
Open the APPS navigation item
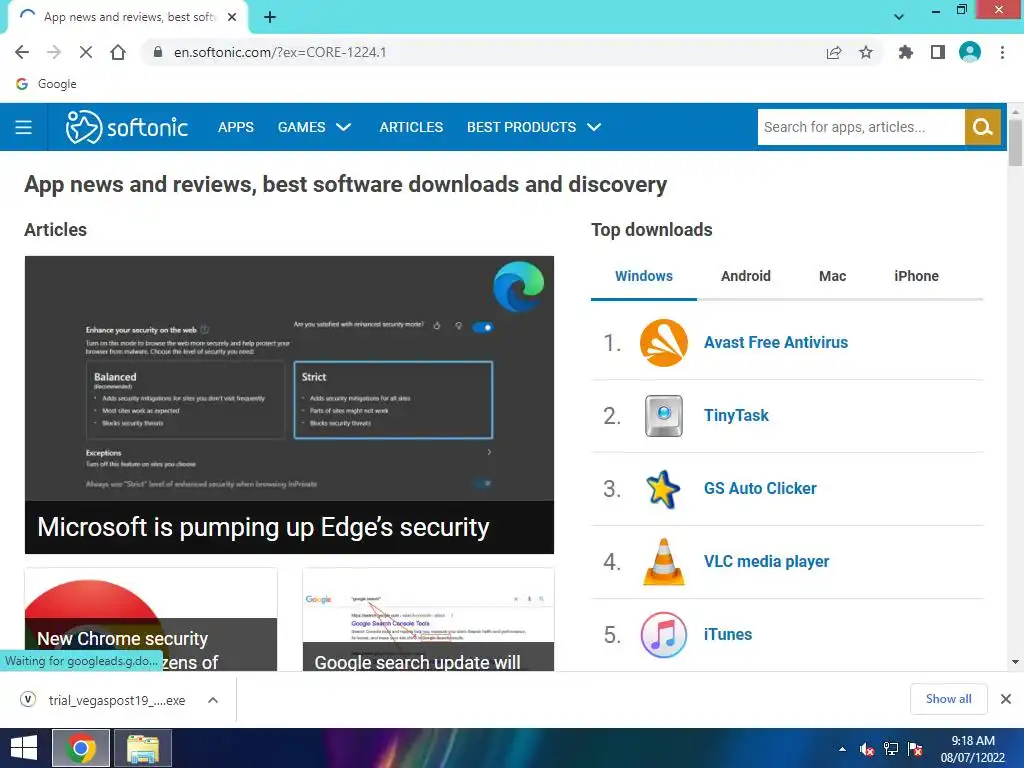pyautogui.click(x=236, y=127)
